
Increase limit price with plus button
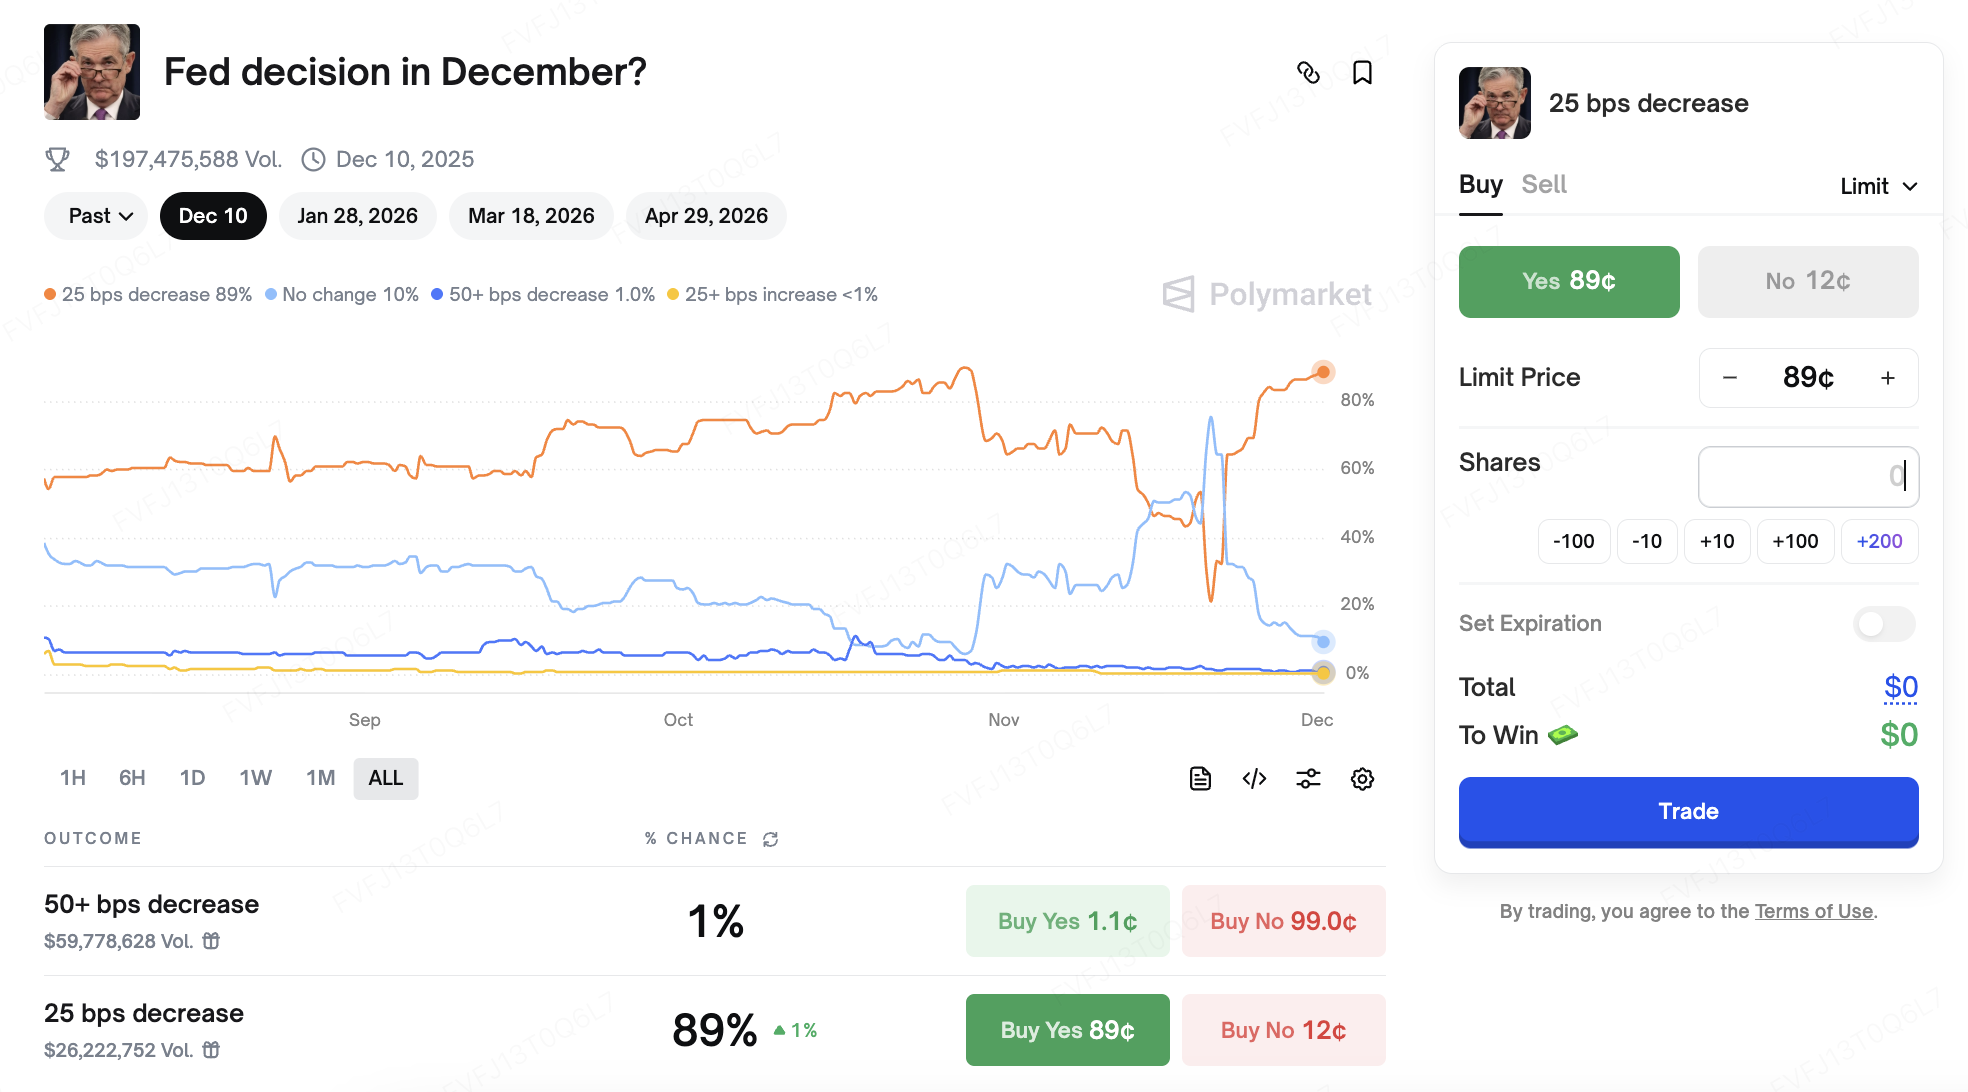pyautogui.click(x=1887, y=378)
